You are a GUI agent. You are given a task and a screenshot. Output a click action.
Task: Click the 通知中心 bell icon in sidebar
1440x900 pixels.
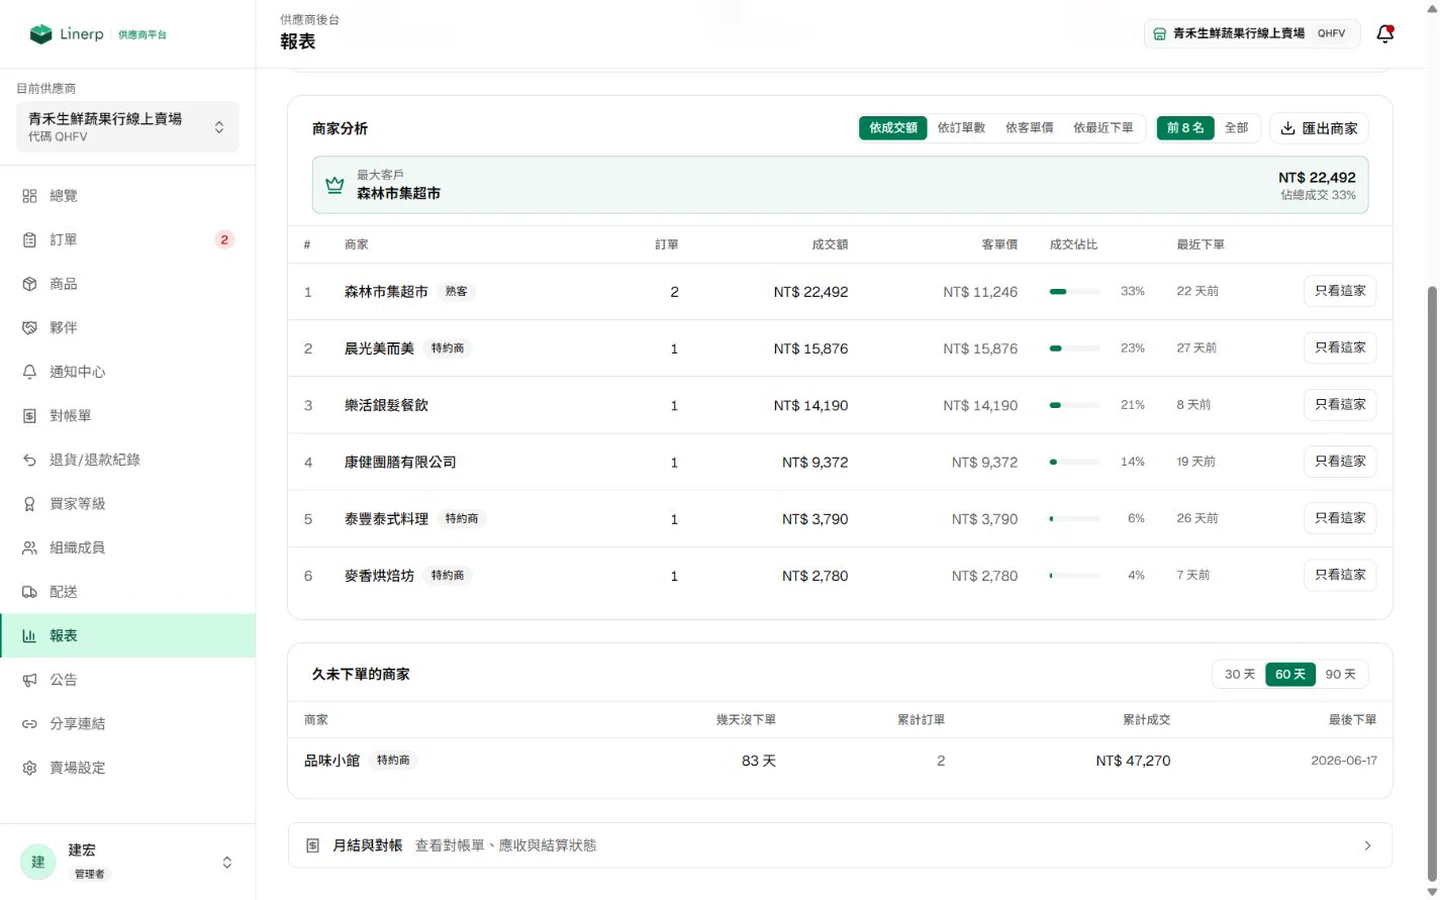(x=30, y=372)
